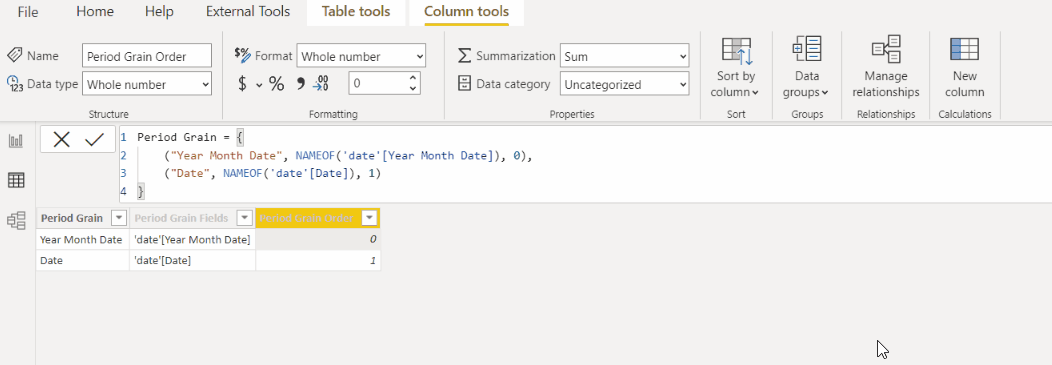The height and width of the screenshot is (365, 1052).
Task: Increase decimal places stepper up
Action: pyautogui.click(x=413, y=79)
